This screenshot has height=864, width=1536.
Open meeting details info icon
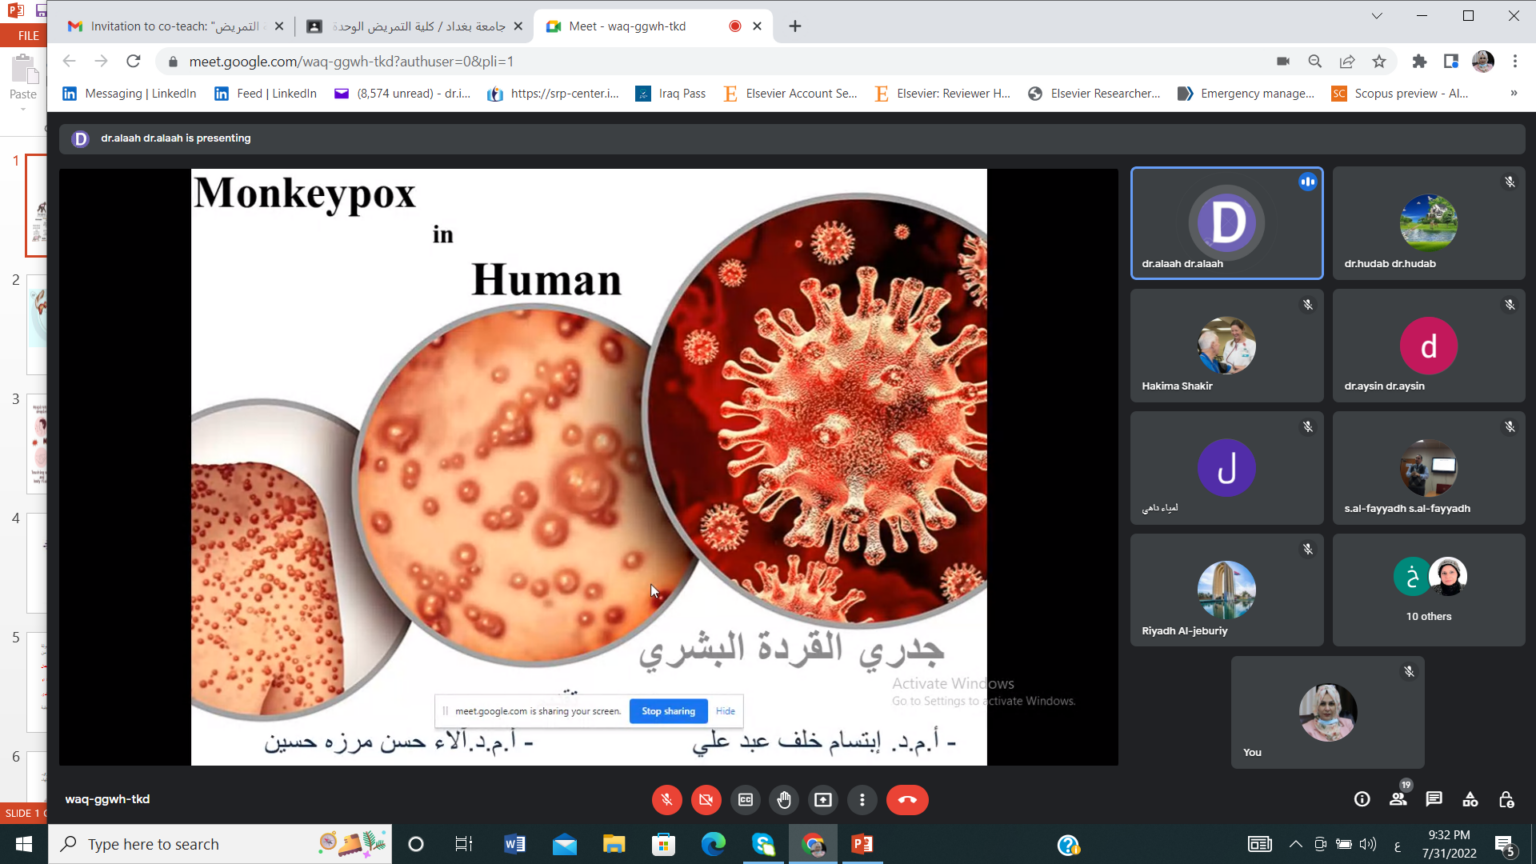[x=1362, y=799]
